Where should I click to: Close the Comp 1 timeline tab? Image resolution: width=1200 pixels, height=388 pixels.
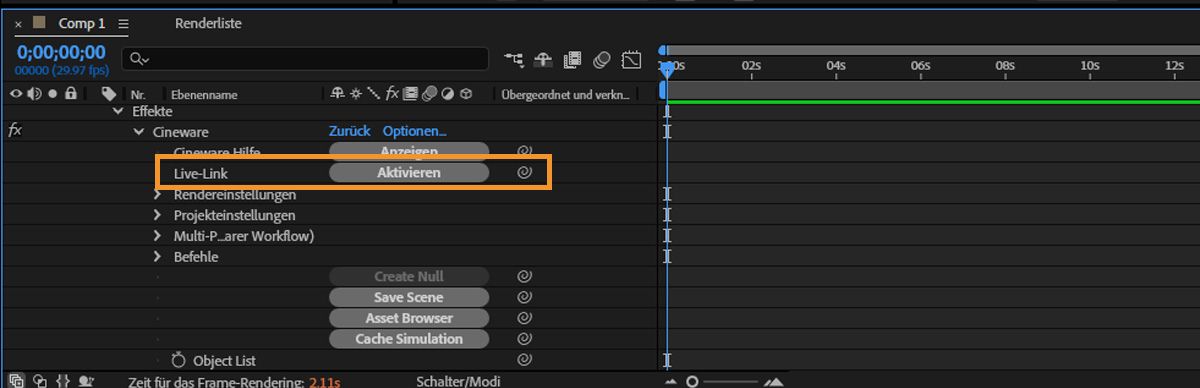coord(18,24)
